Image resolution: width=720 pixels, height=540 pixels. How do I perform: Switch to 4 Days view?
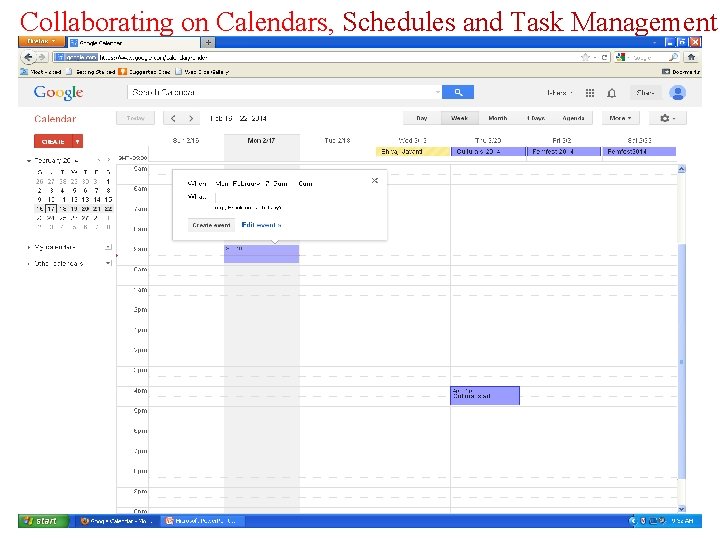[536, 118]
